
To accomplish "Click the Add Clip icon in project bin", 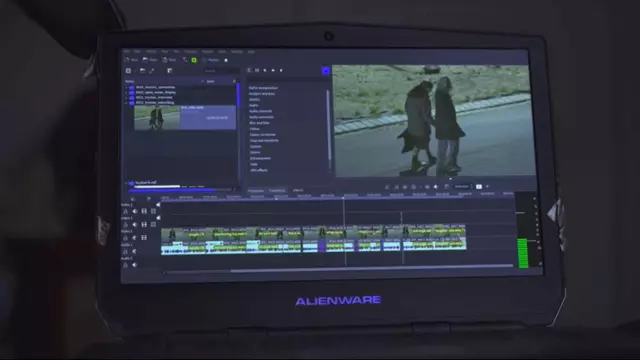I will coord(128,71).
